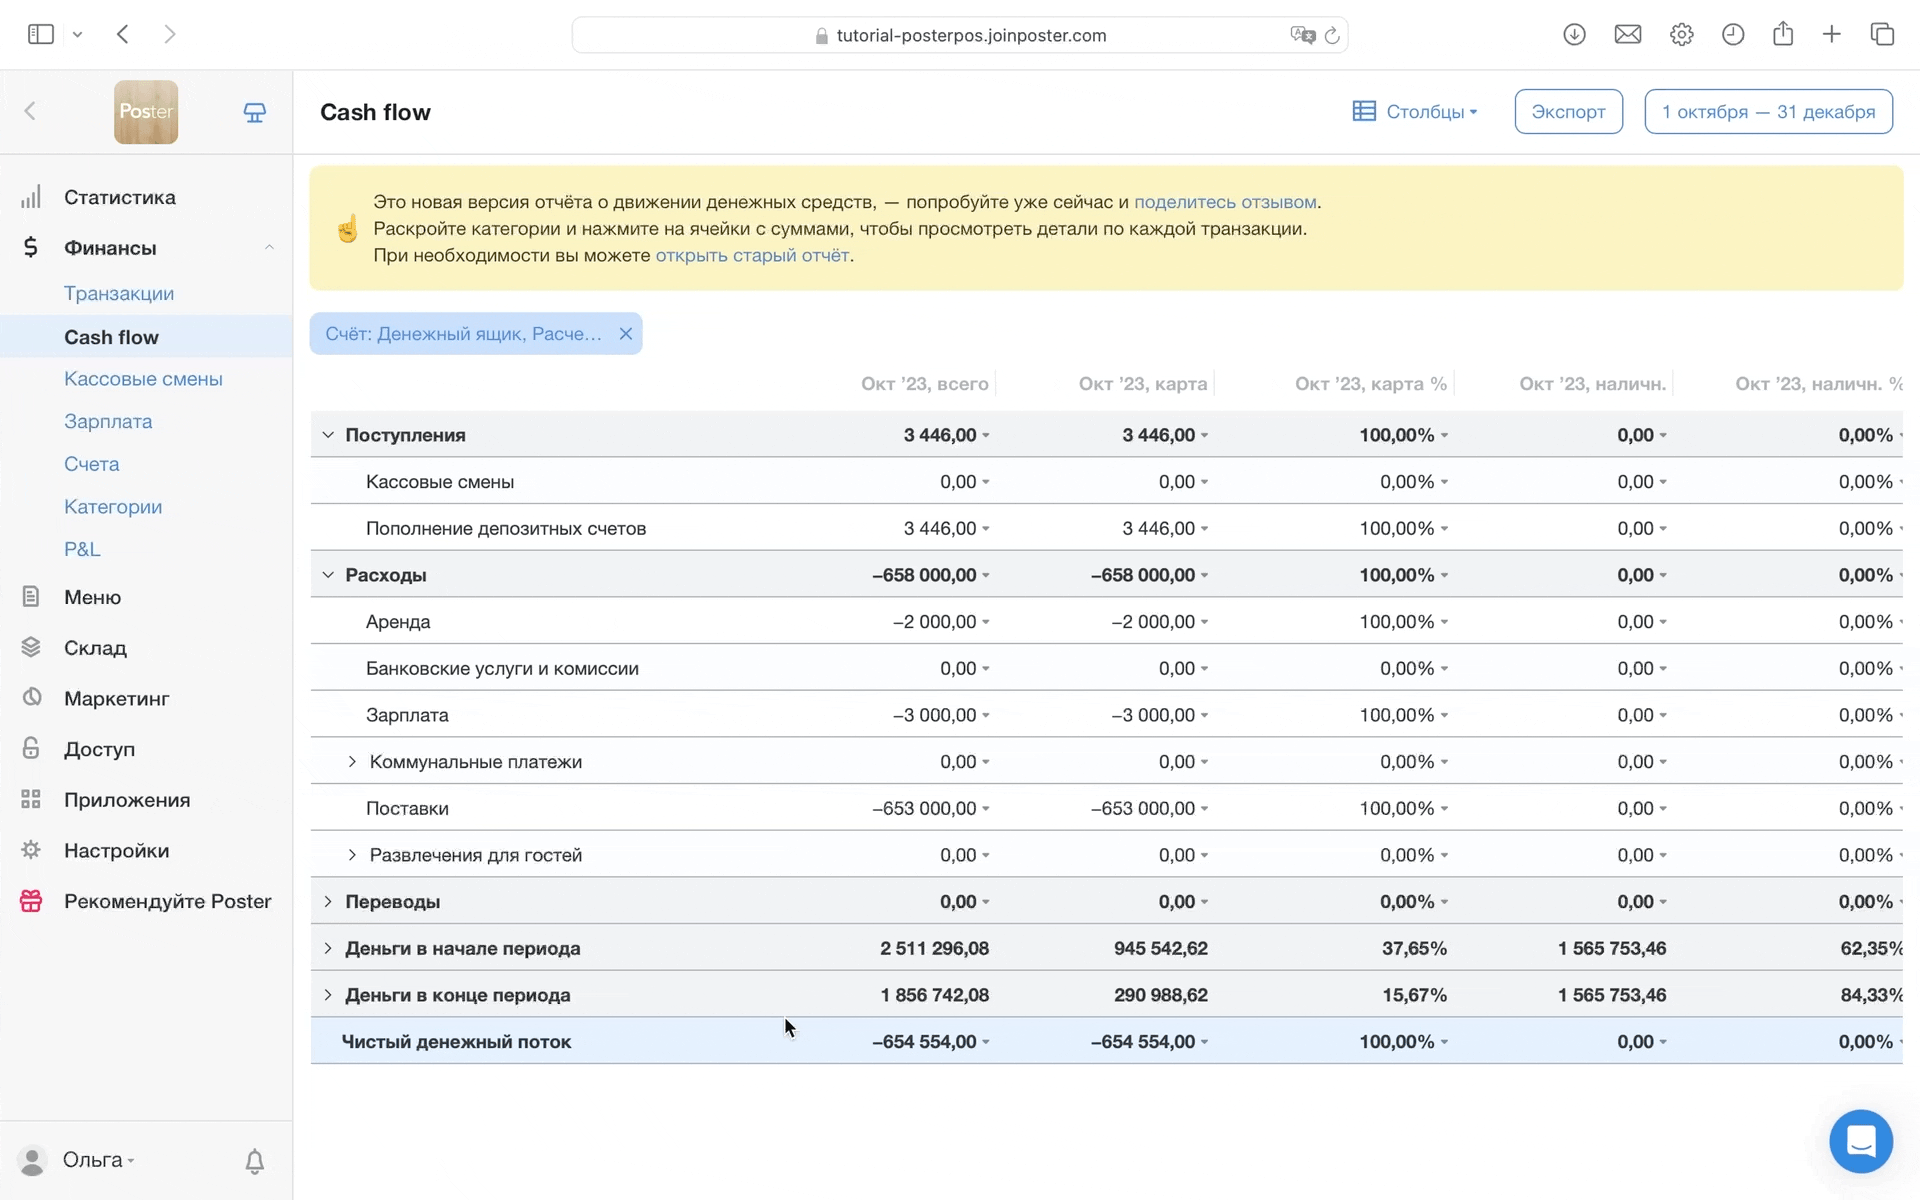
Task: Open the P&L report in the sidebar
Action: [x=82, y=549]
